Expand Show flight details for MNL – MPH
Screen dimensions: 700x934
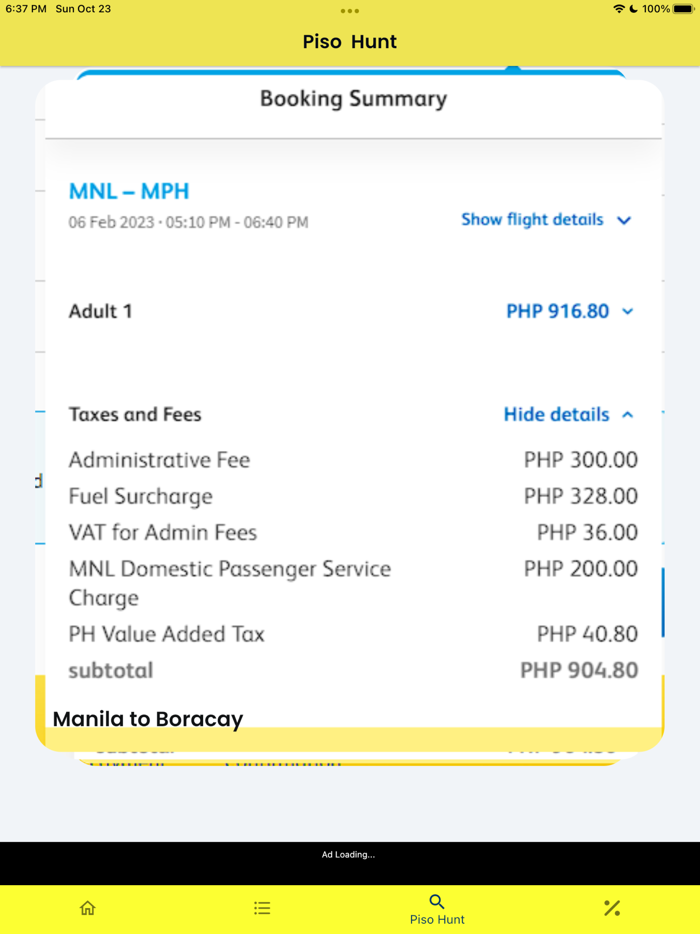tap(531, 220)
